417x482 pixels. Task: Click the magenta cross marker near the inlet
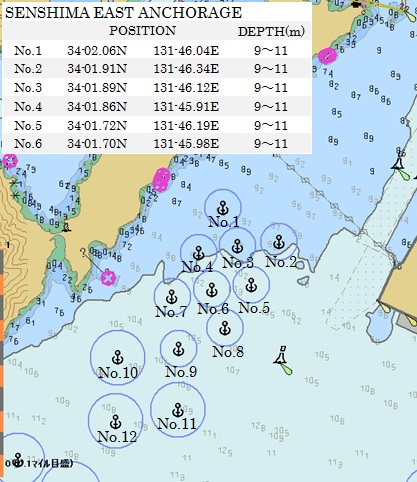108,278
